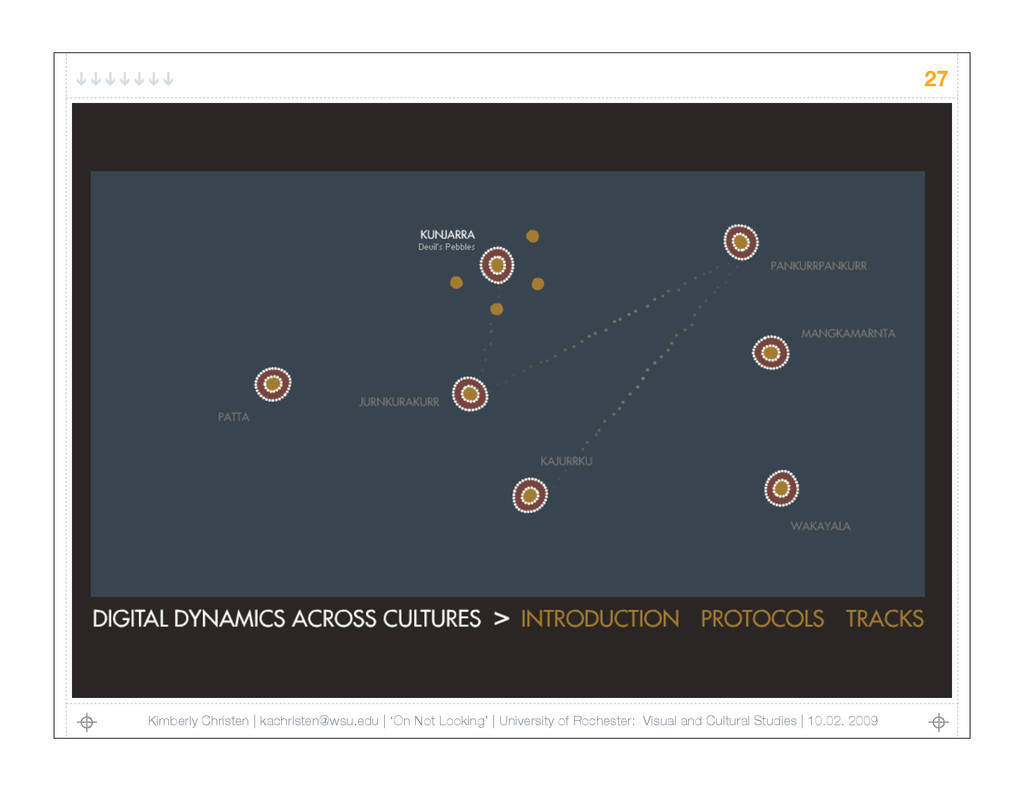Click the WAKAYALA label
This screenshot has height=791, width=1024.
[x=820, y=526]
